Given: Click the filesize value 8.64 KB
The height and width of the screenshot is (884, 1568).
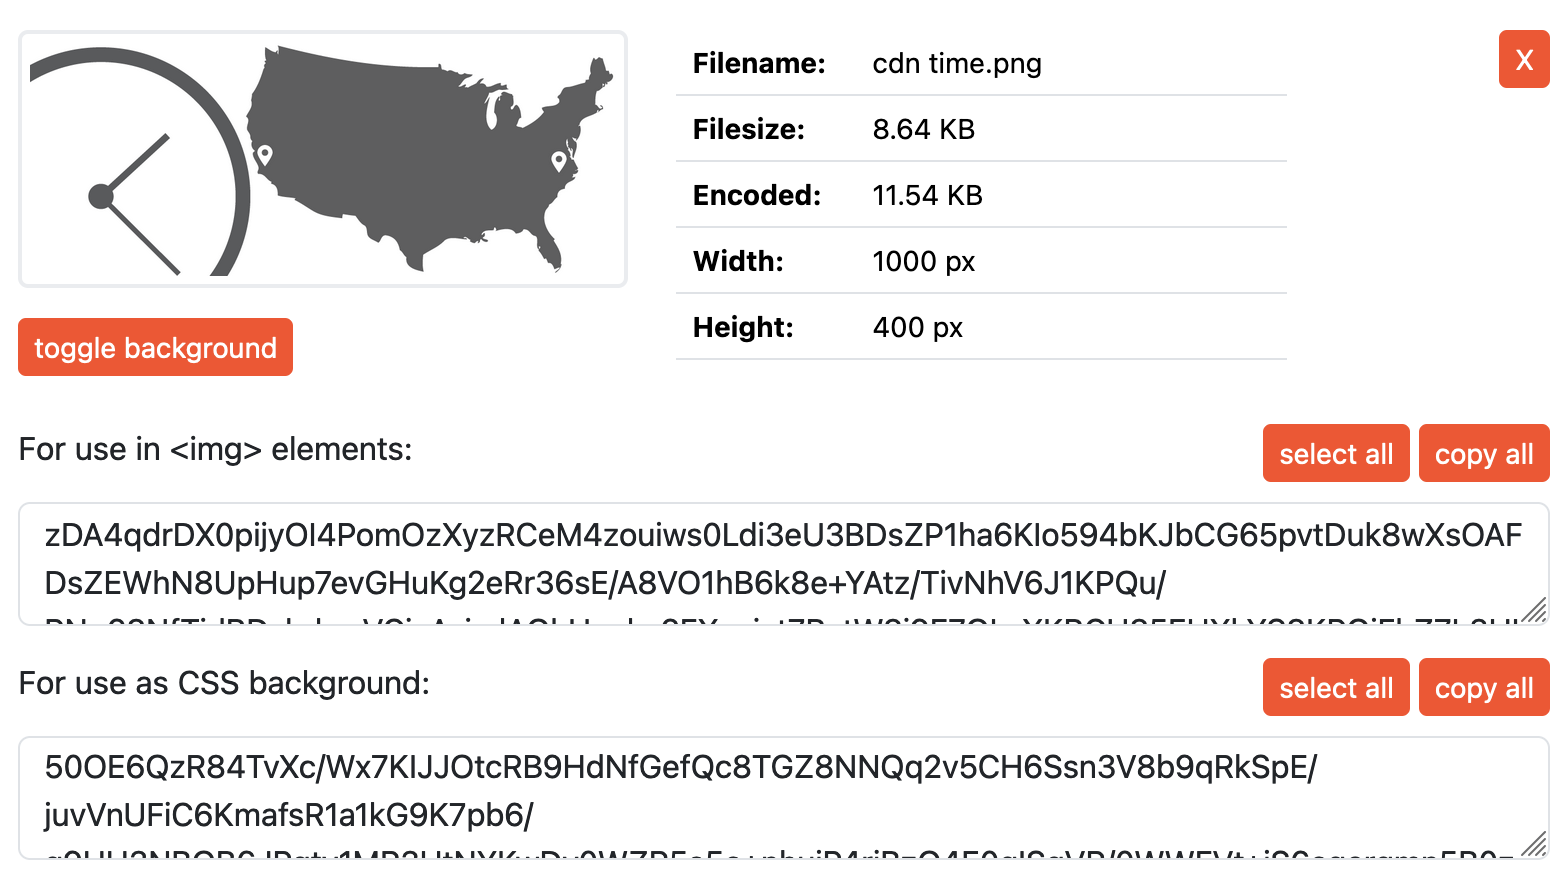Looking at the screenshot, I should 923,129.
